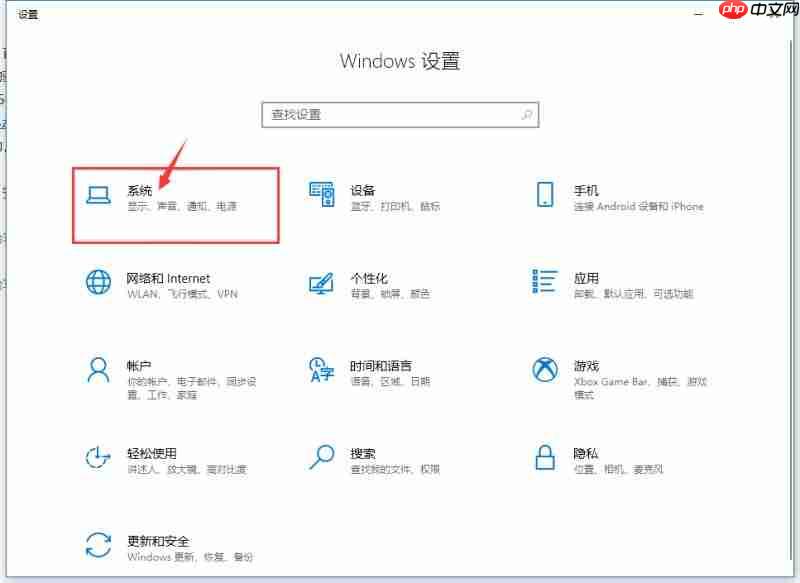
Task: Select the 游戏 category title
Action: click(x=586, y=366)
